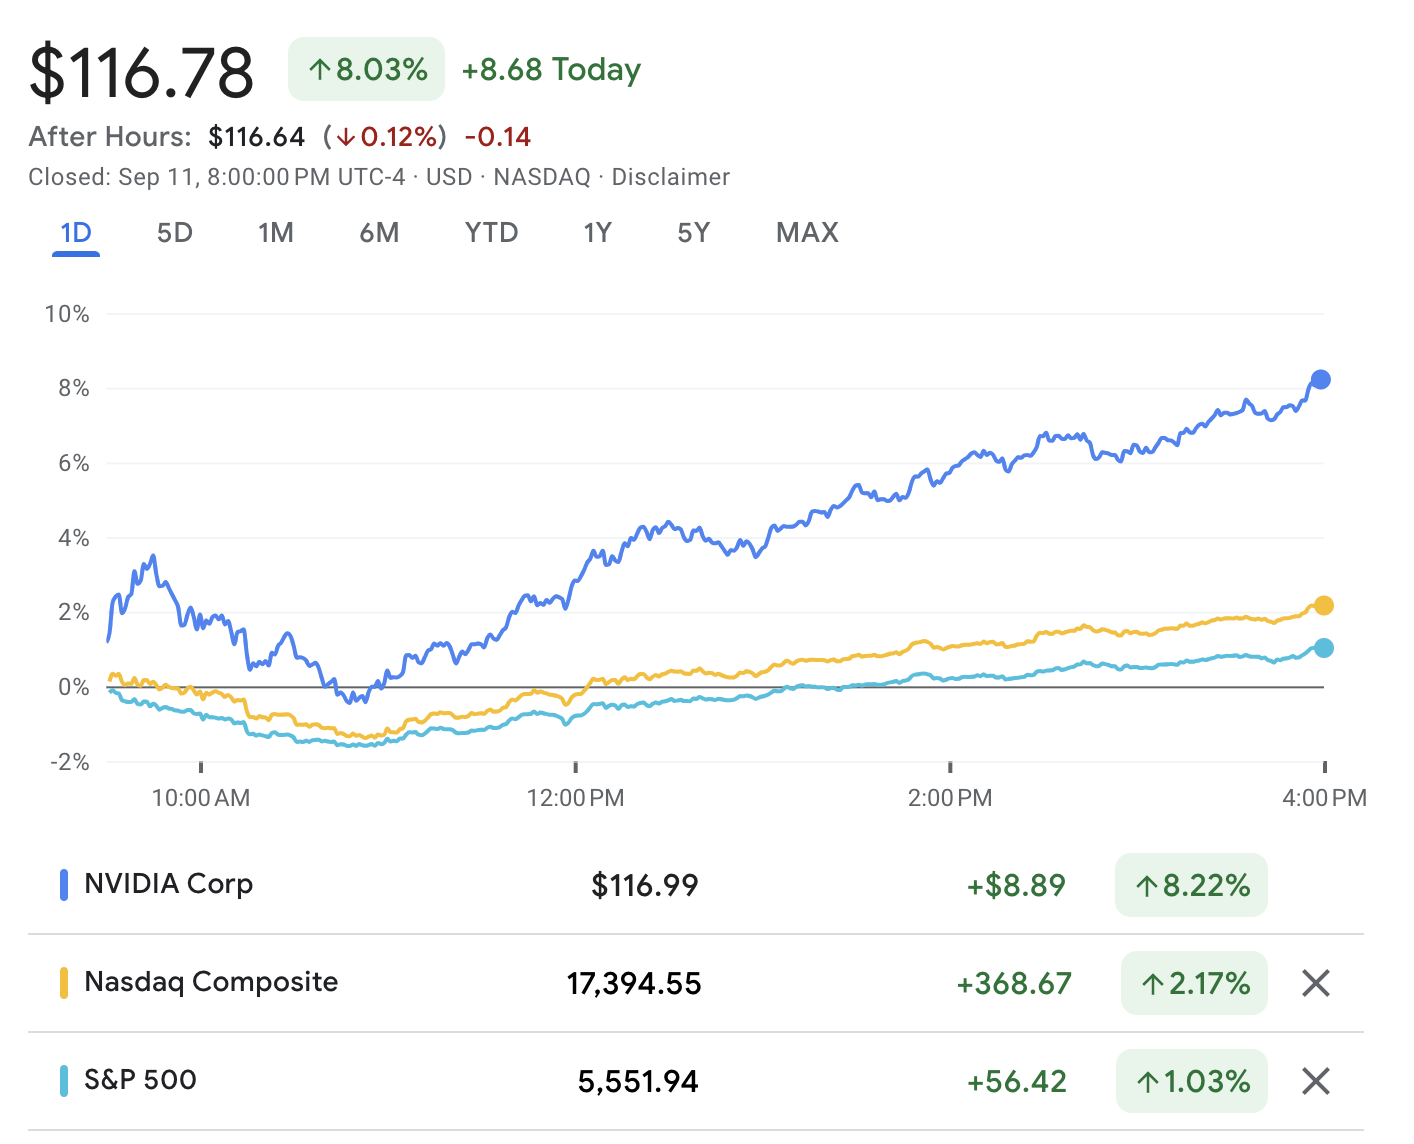Switch to the 5D time range
Viewport: 1414px width, 1144px height.
pos(174,233)
